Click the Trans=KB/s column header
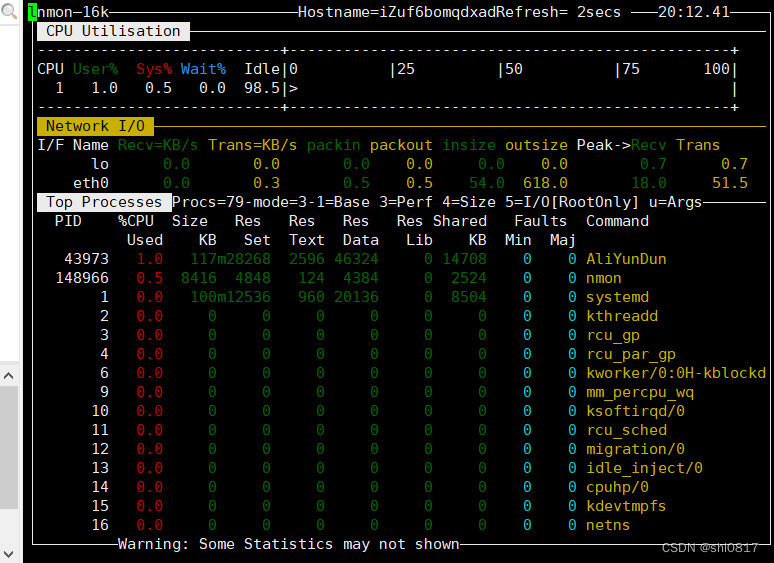774x563 pixels. [252, 145]
